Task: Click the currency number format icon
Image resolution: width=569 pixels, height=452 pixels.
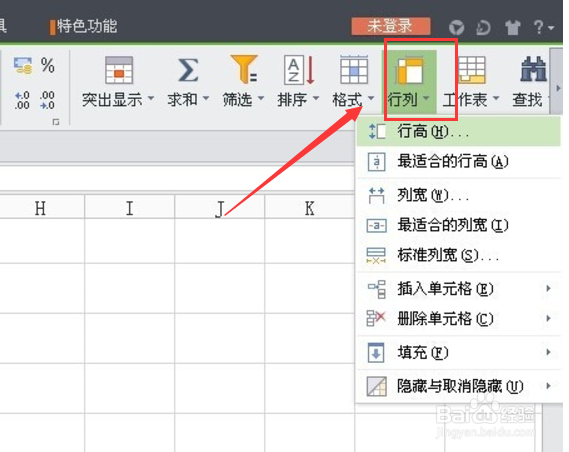Action: 22,65
